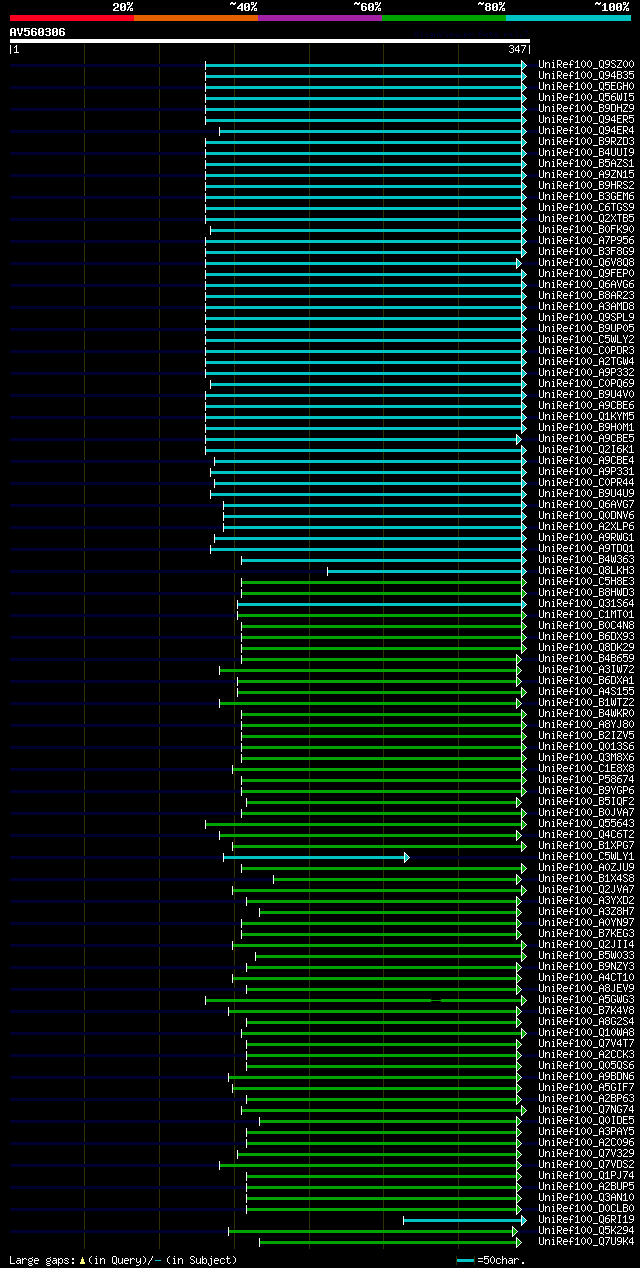Screen dimensions: 640x1268
Task: Click hit label UniRef100_B5AZS1
Action: tap(586, 163)
